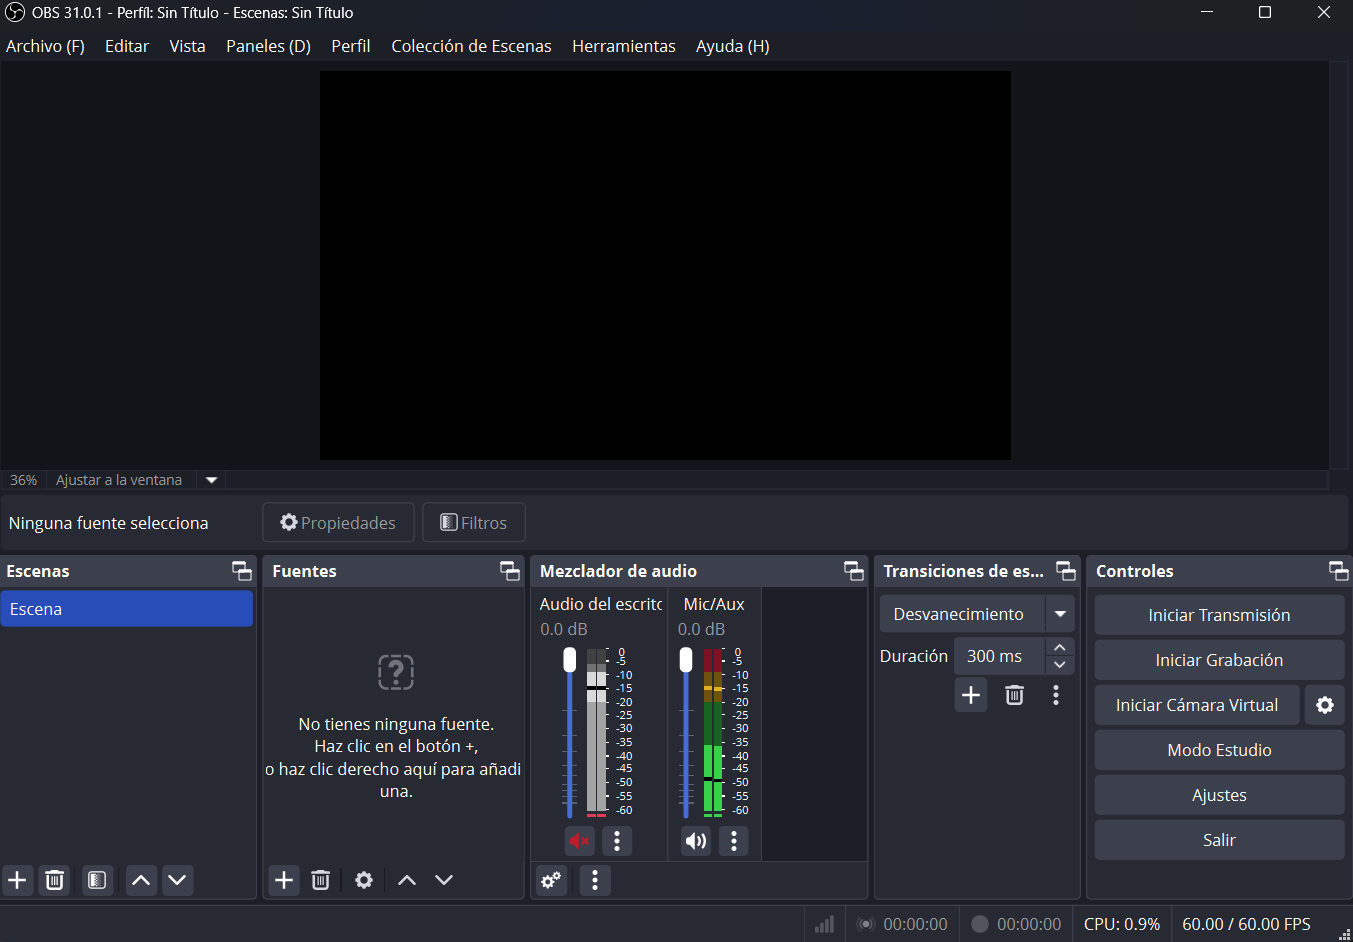1353x942 pixels.
Task: Unmute Audio del escritorio
Action: pyautogui.click(x=579, y=841)
